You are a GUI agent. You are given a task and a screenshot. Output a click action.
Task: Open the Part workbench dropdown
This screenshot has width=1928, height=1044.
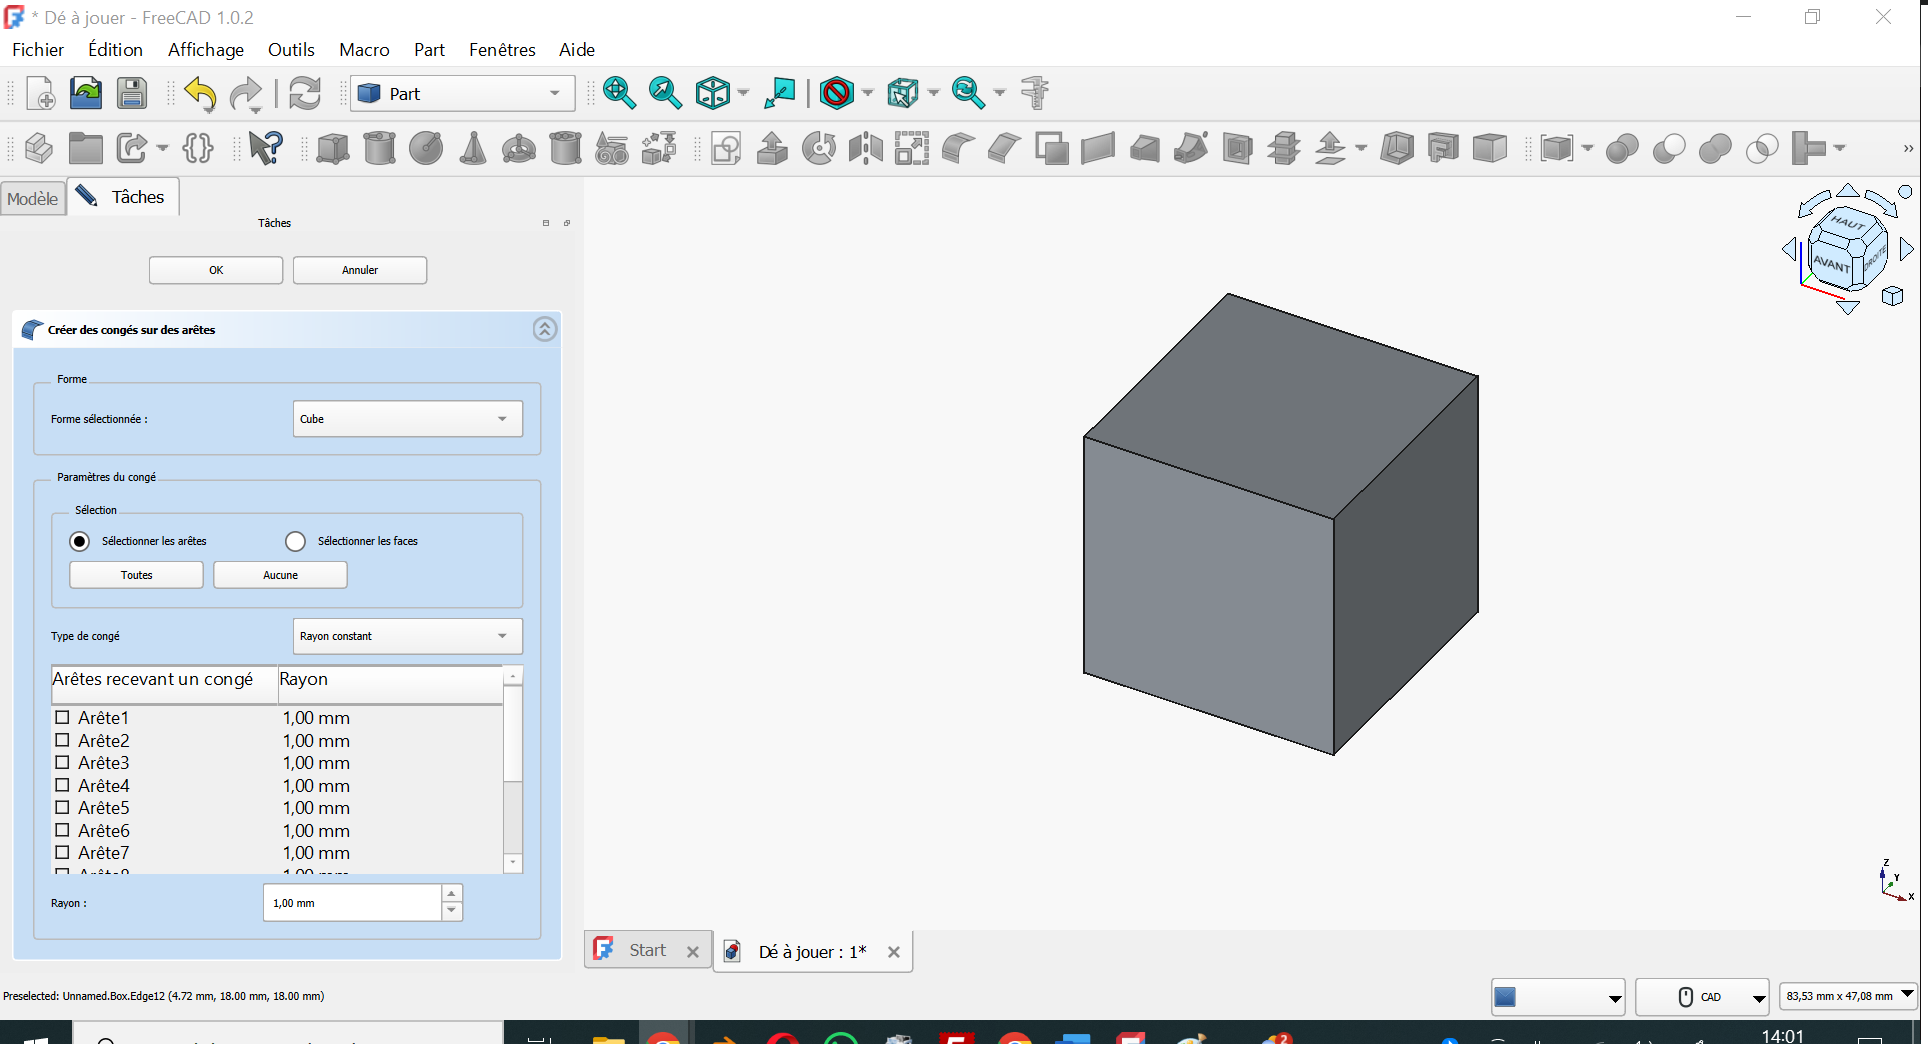coord(462,93)
